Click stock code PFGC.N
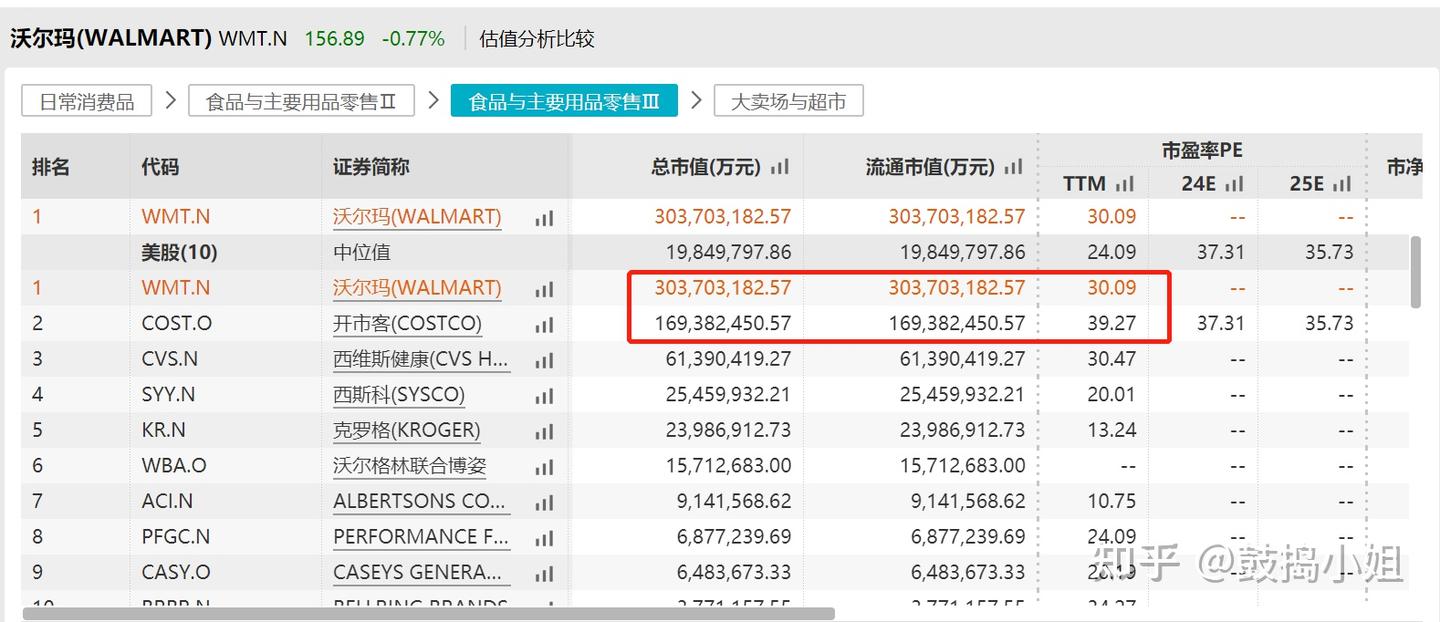The width and height of the screenshot is (1440, 622). [176, 536]
